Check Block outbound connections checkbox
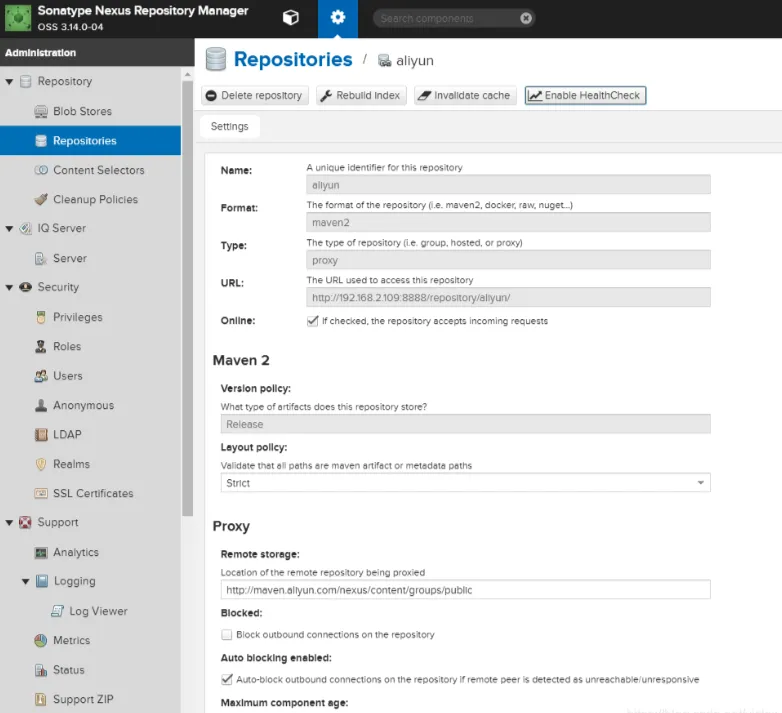 click(227, 635)
